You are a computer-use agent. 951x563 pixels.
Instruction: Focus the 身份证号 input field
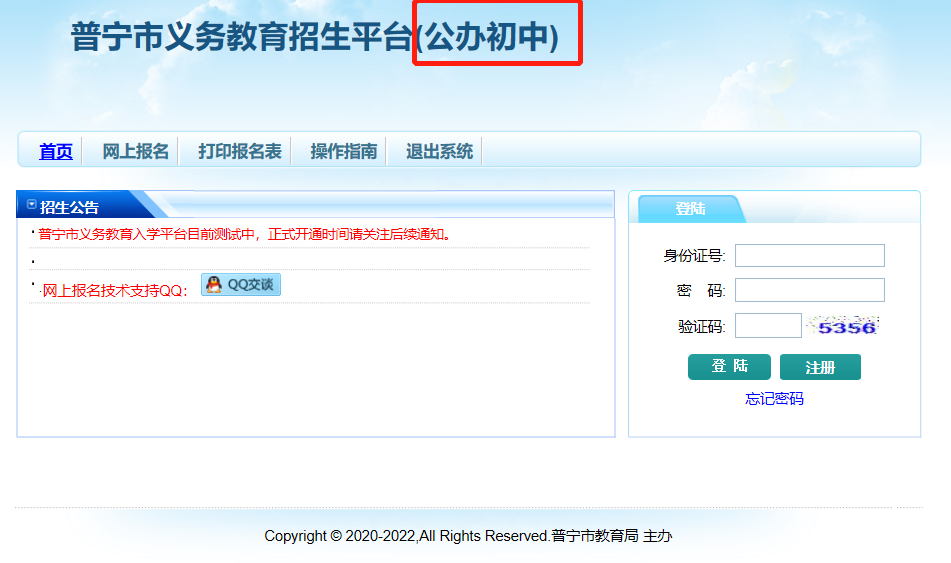tap(810, 255)
